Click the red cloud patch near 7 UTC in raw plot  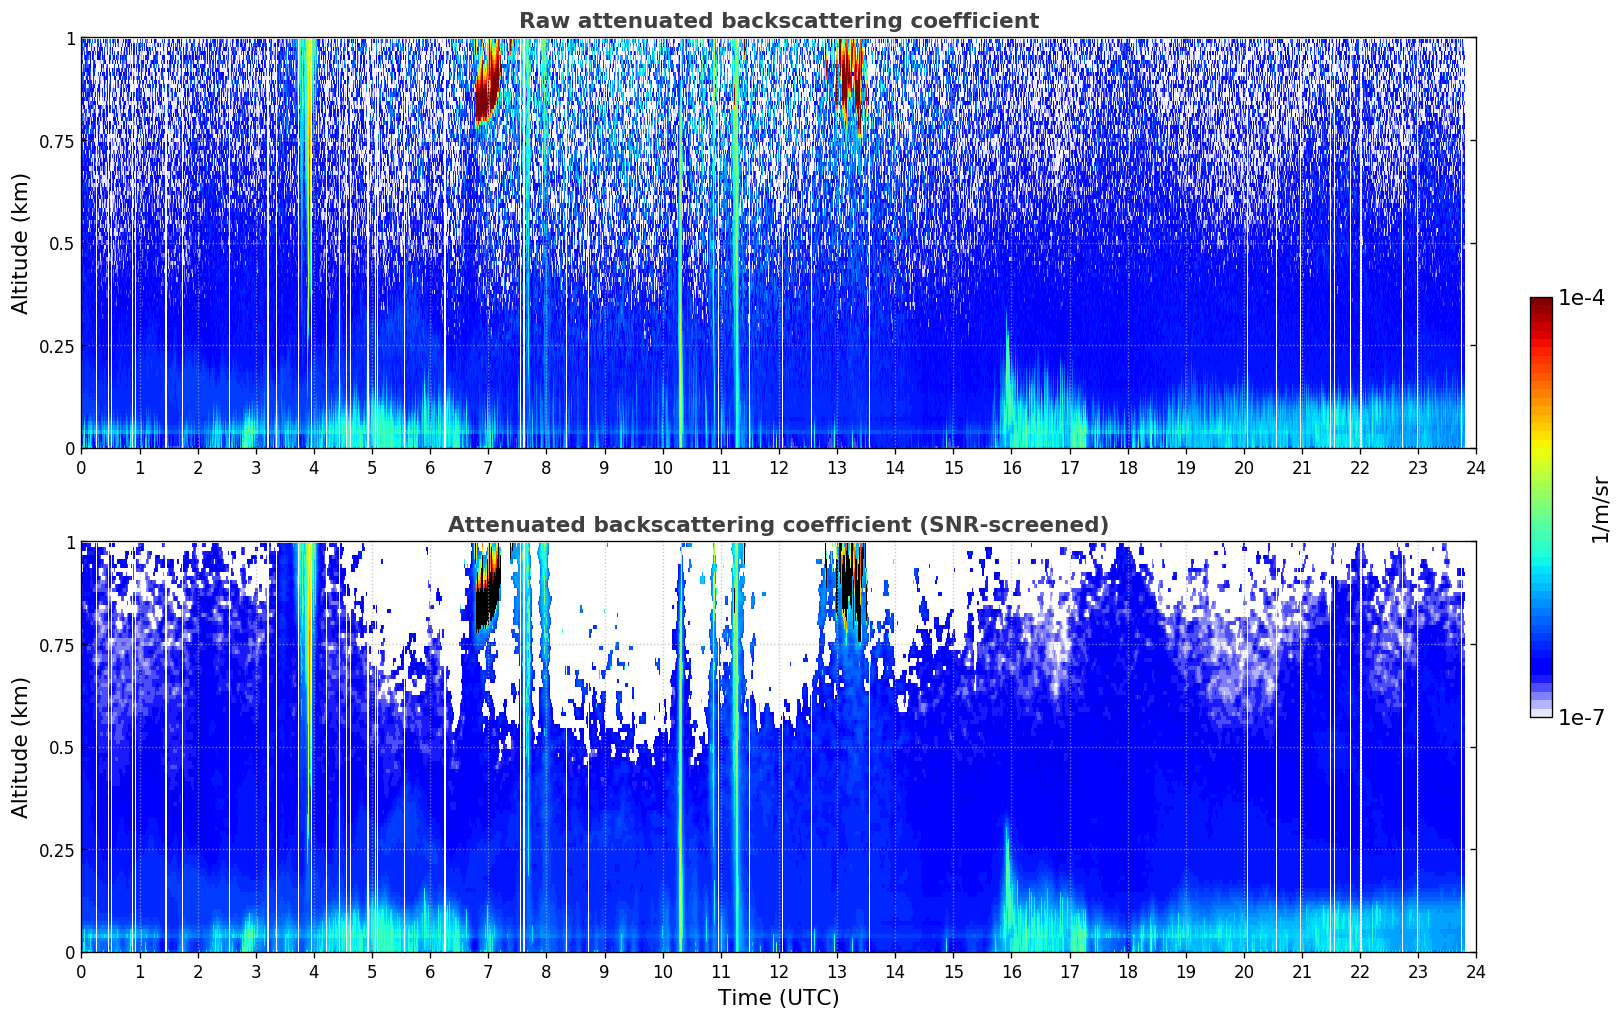point(486,92)
